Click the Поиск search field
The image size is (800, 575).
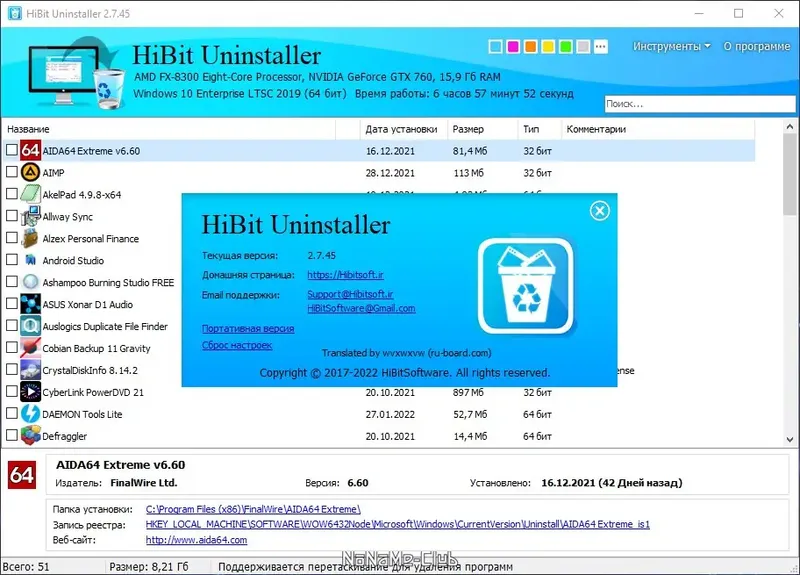[699, 104]
